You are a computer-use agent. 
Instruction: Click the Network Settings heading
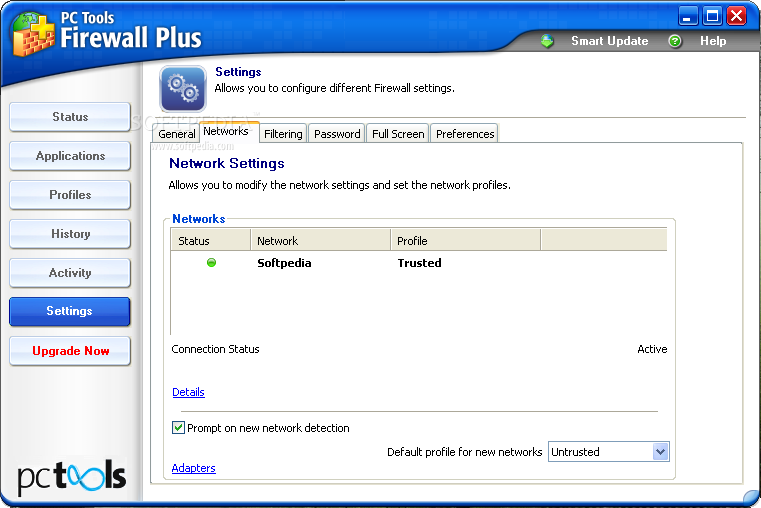[x=227, y=164]
